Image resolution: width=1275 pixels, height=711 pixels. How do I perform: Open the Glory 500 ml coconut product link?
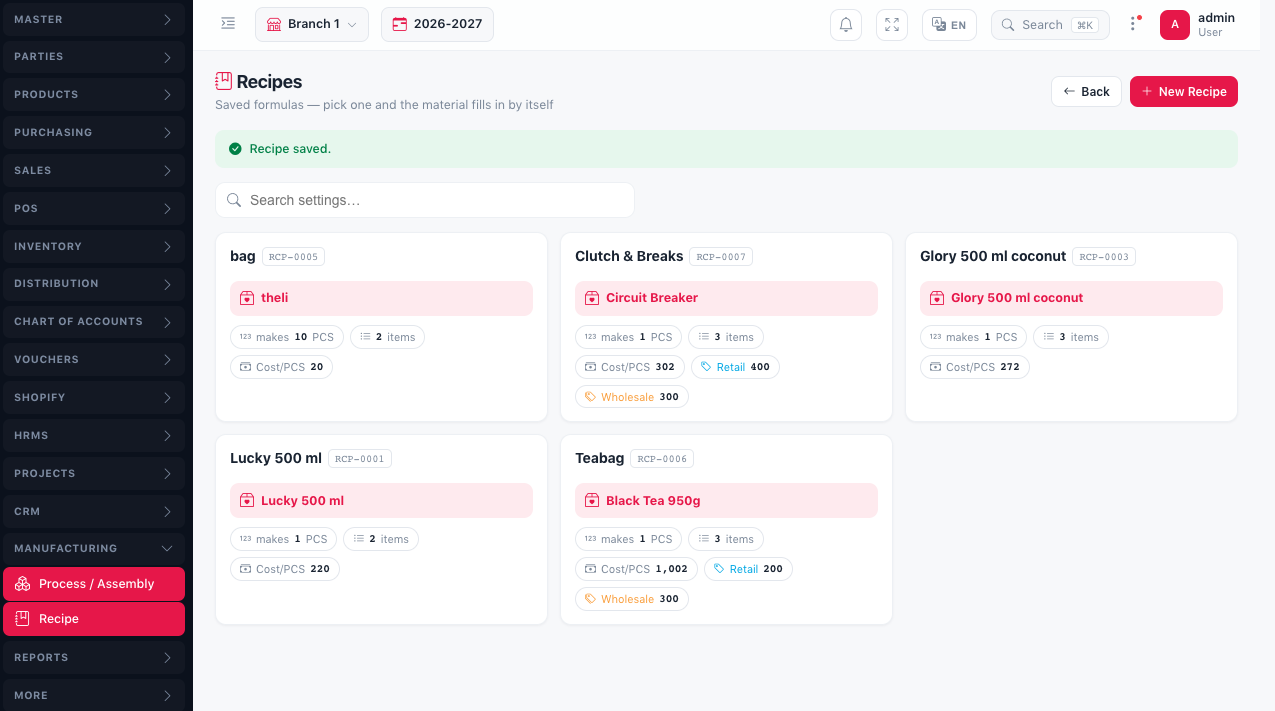[x=1071, y=298]
